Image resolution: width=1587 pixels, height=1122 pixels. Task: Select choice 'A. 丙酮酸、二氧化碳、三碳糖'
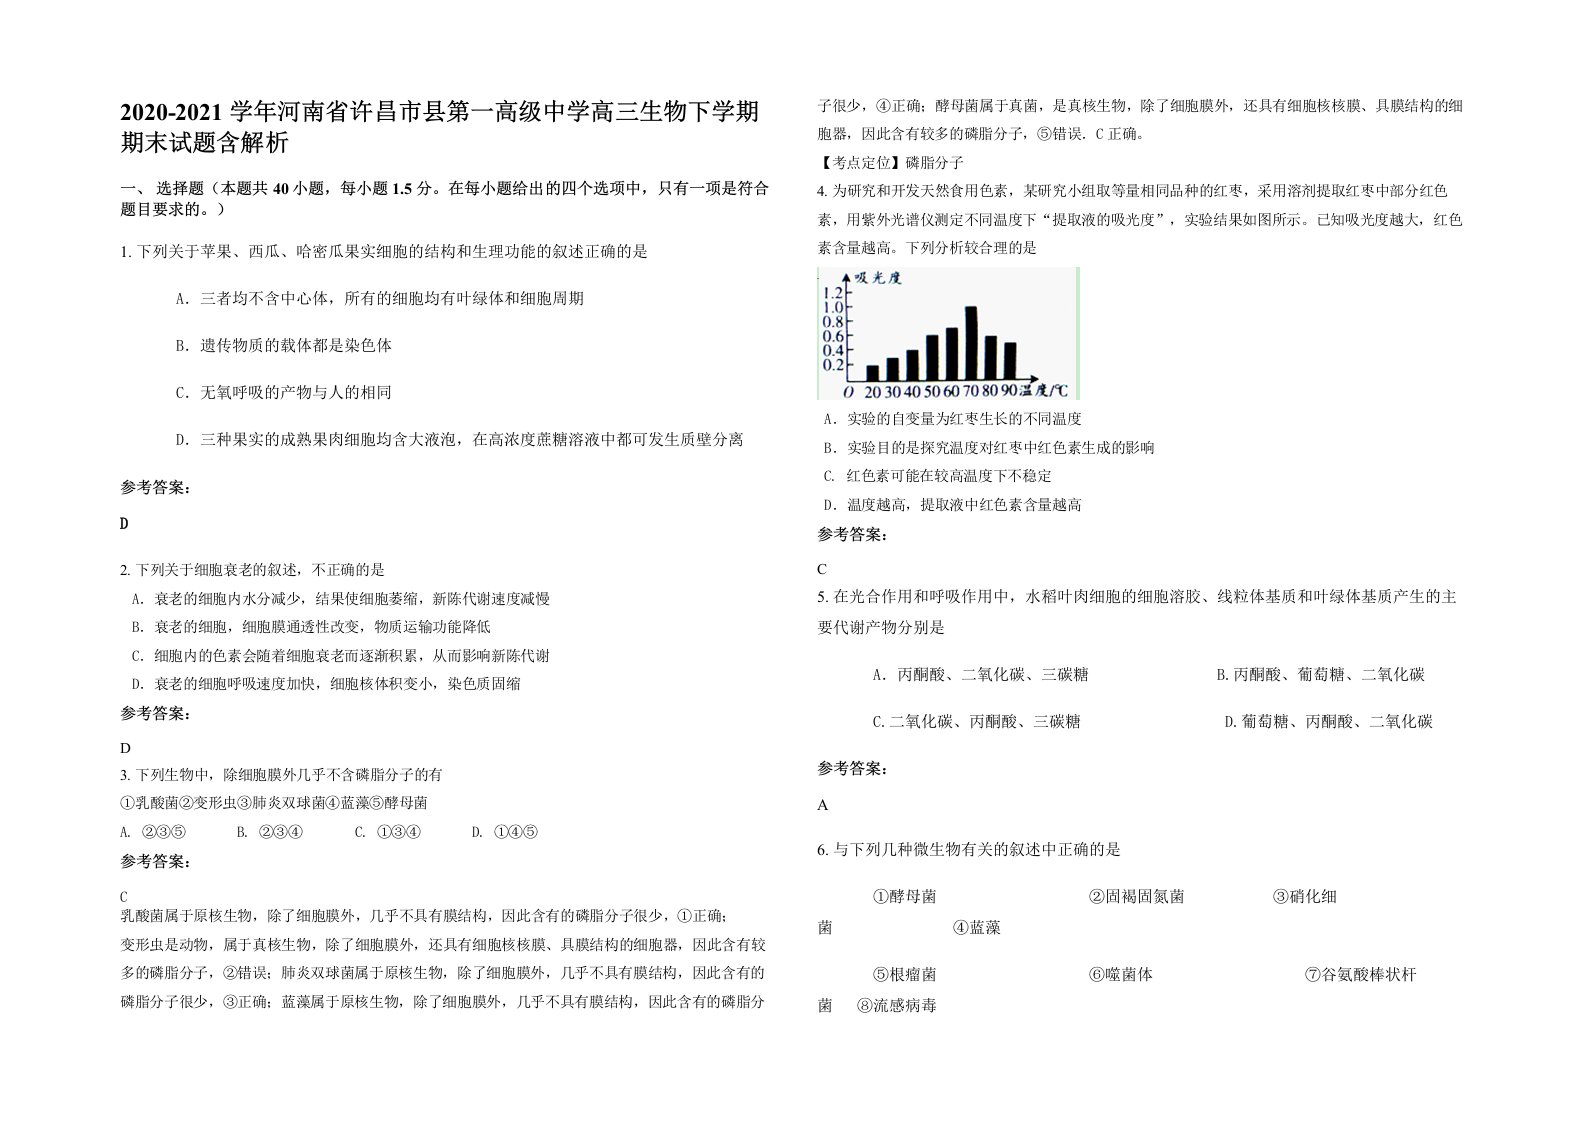tap(980, 675)
